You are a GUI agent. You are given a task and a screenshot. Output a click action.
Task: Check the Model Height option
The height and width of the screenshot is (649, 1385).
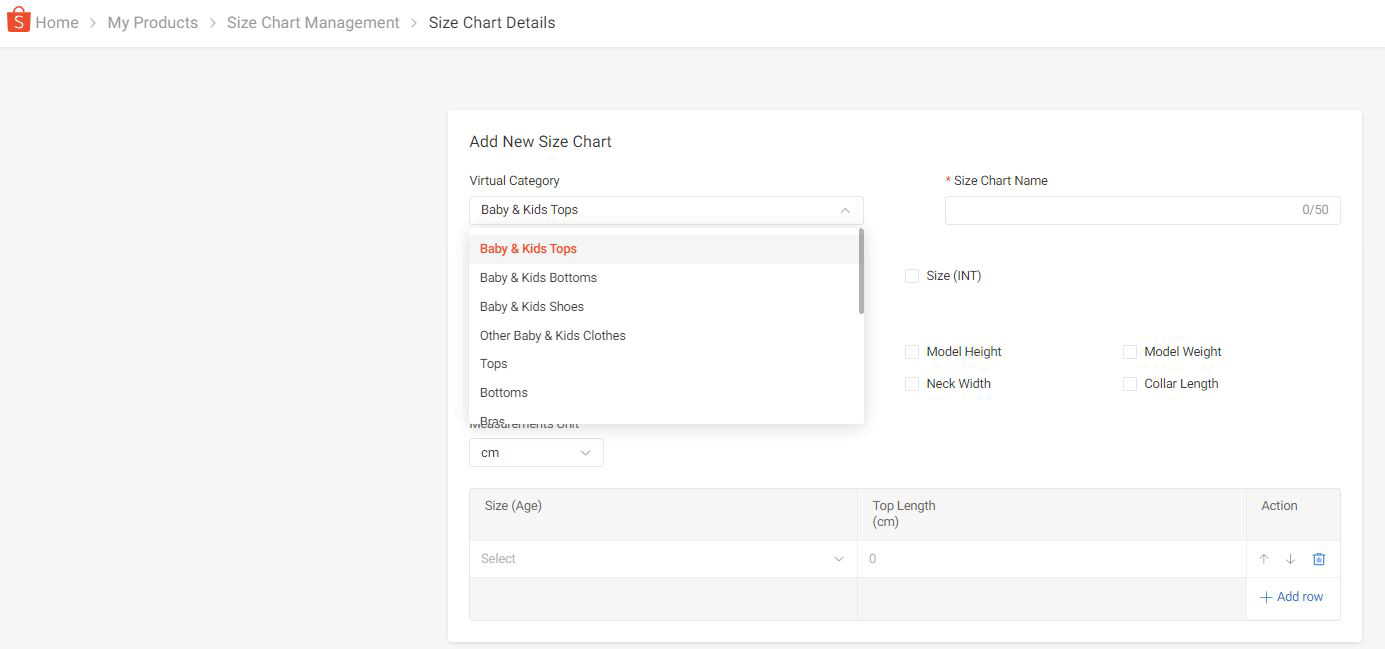point(911,351)
